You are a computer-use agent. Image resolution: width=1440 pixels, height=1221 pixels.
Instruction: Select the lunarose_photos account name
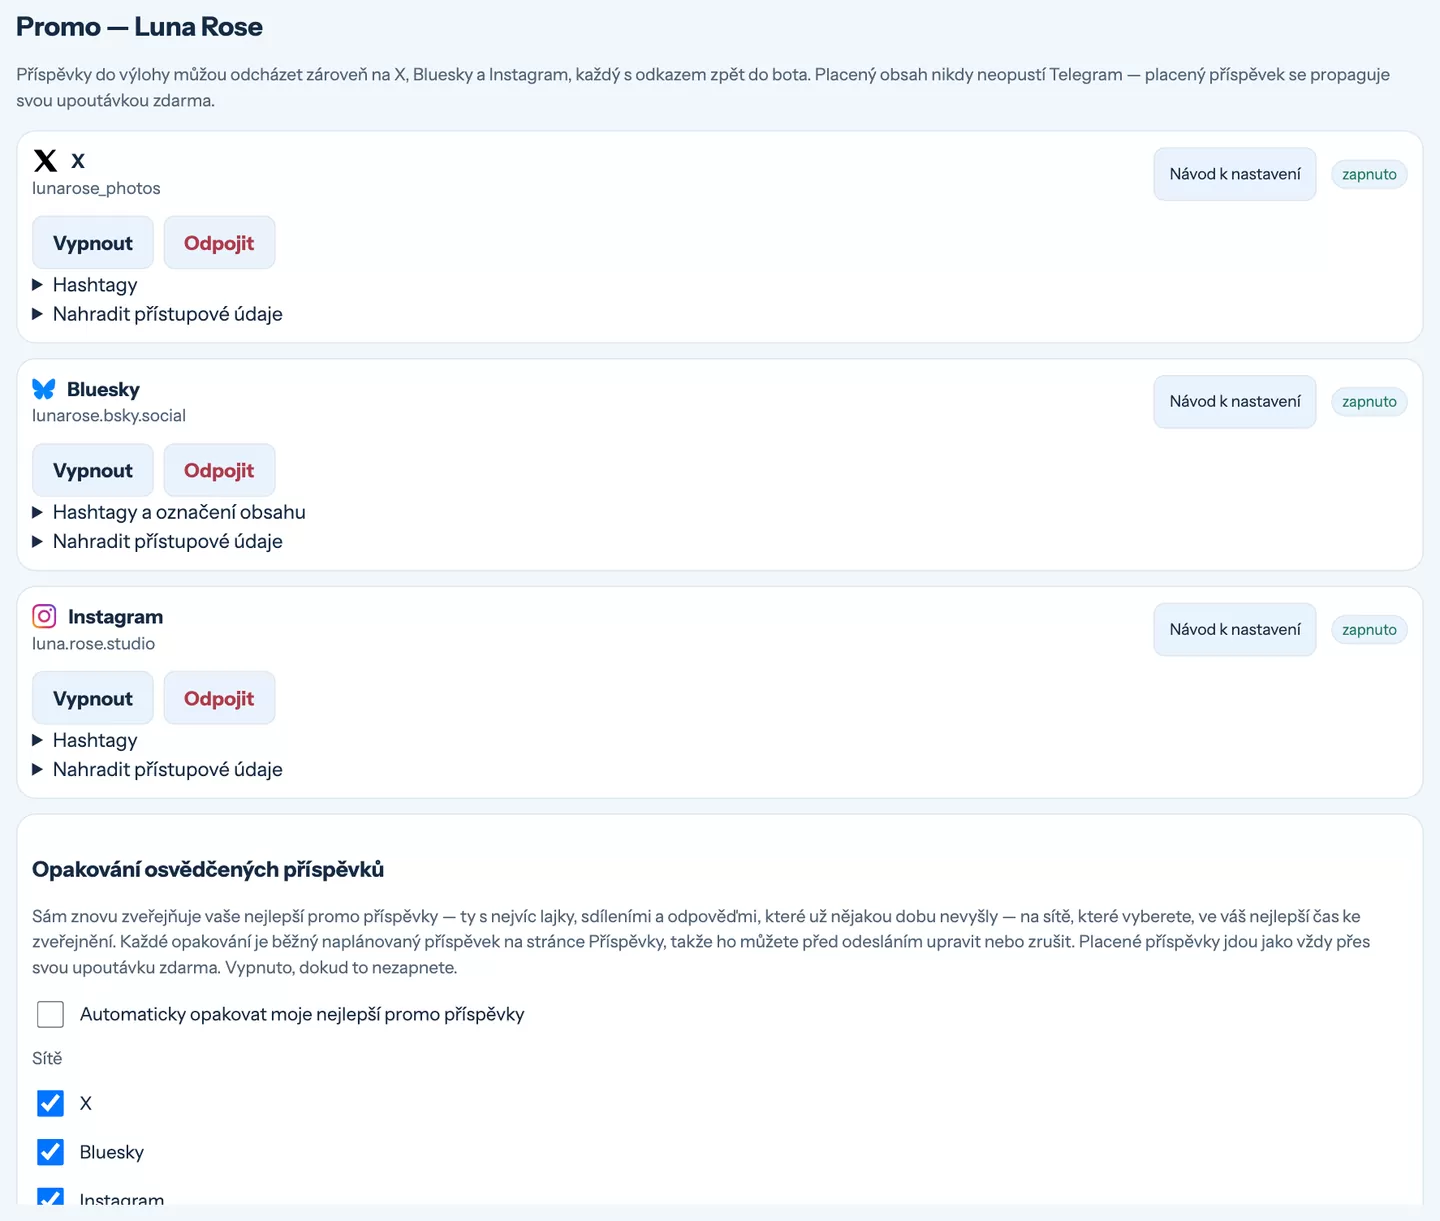pyautogui.click(x=96, y=188)
